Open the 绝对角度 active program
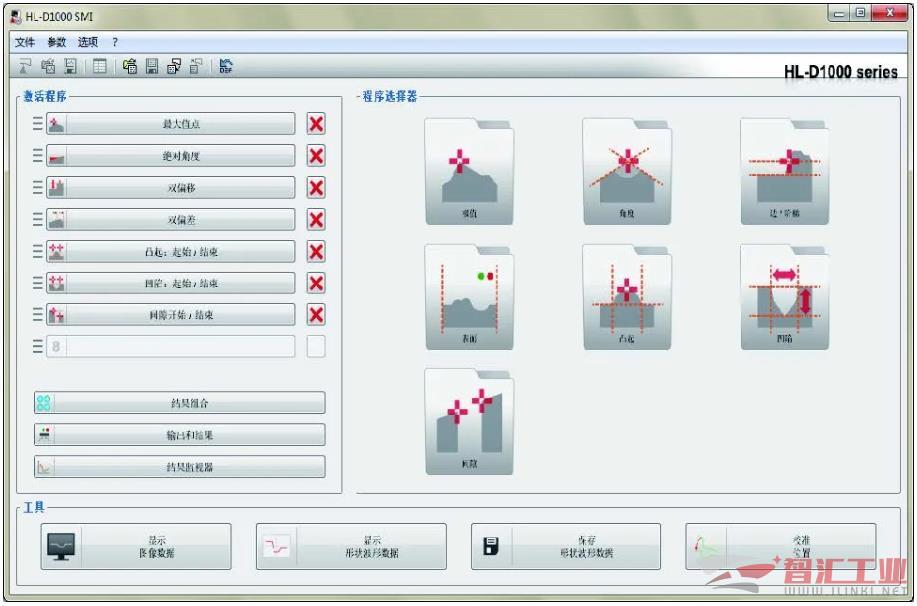Image resolution: width=917 pixels, height=606 pixels. coord(171,156)
